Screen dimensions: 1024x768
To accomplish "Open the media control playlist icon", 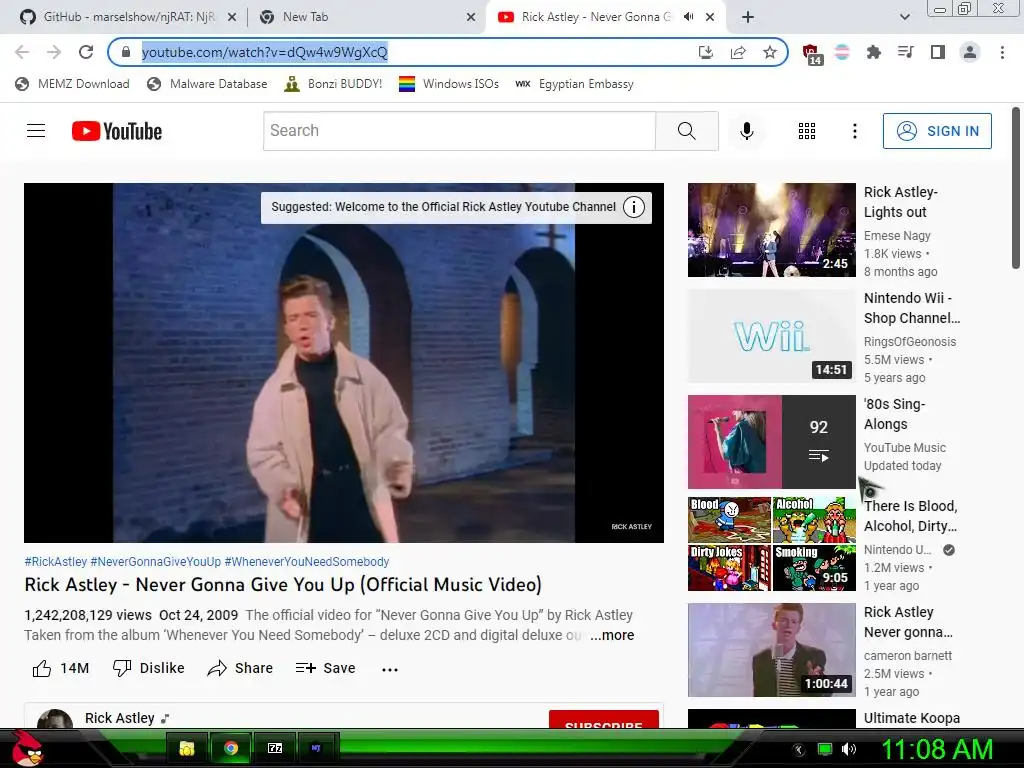I will pyautogui.click(x=905, y=52).
